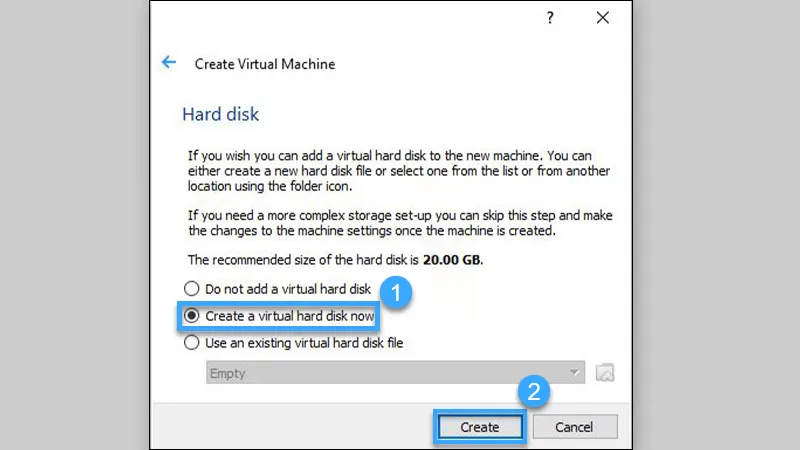Browse for disk file with folder icon
Image resolution: width=800 pixels, height=450 pixels.
[x=605, y=372]
